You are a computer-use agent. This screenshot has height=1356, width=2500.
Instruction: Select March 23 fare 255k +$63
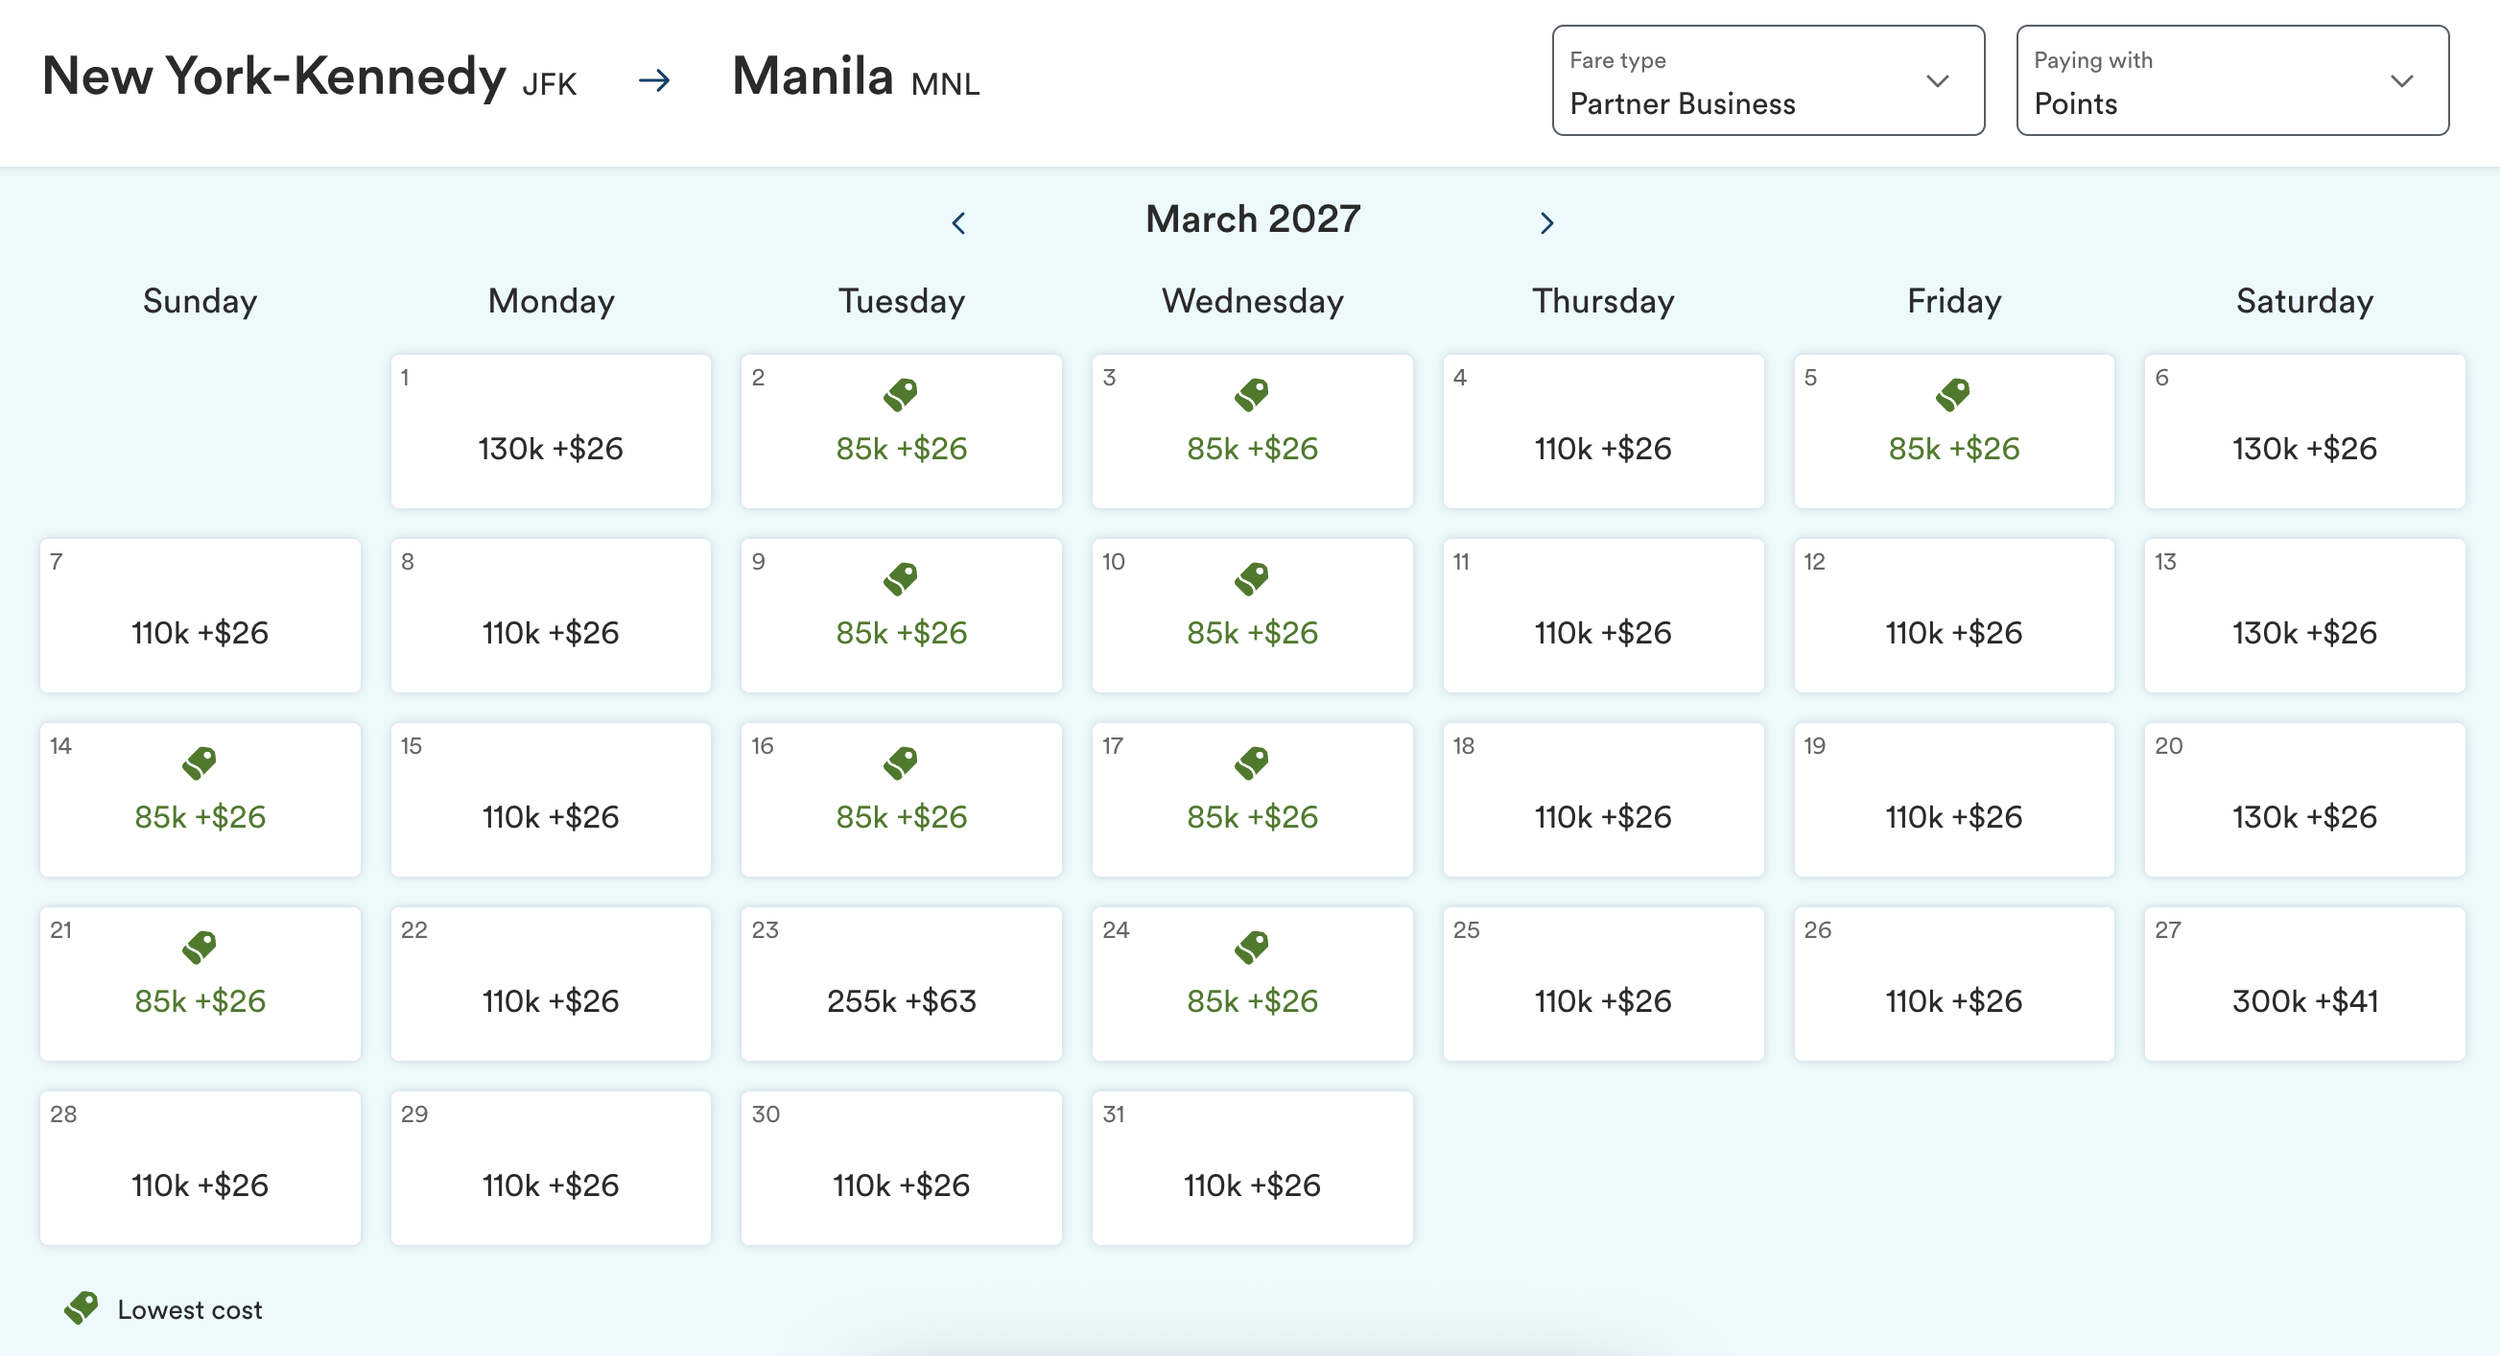point(901,984)
